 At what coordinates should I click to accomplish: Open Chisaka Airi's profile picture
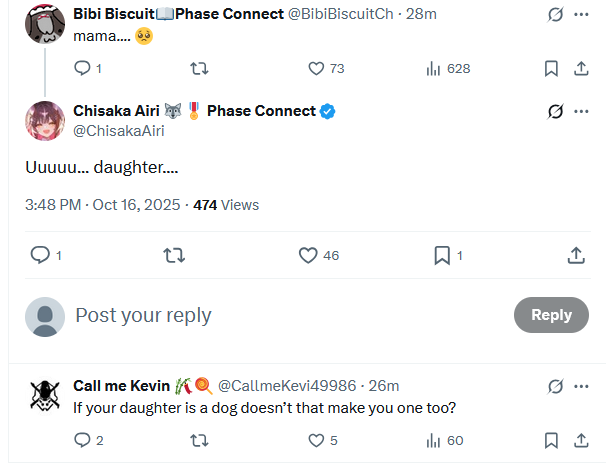44,120
